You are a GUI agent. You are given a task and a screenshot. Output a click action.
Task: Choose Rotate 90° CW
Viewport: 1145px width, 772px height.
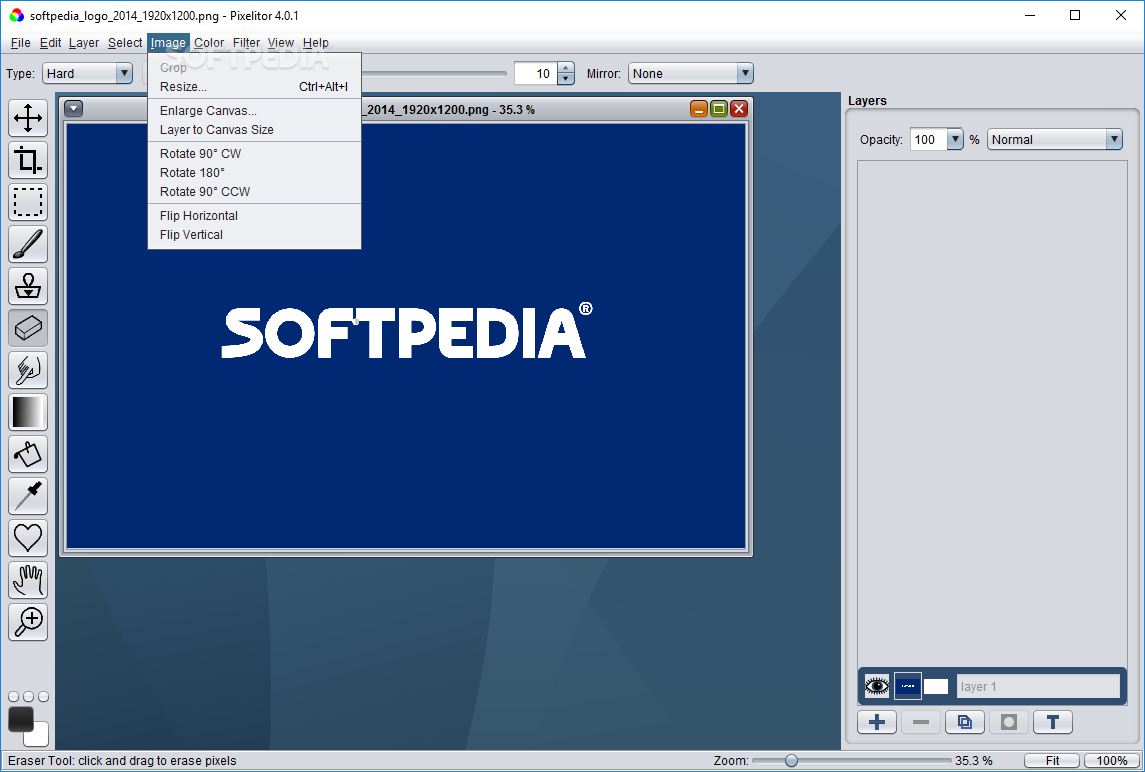point(254,153)
